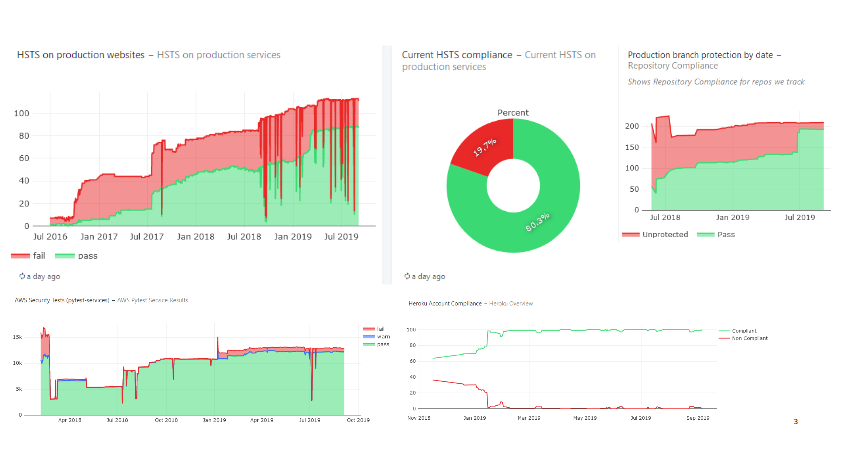Toggle 'pass' series in HSTS websites legend
Image resolution: width=842 pixels, height=473 pixels.
click(76, 256)
